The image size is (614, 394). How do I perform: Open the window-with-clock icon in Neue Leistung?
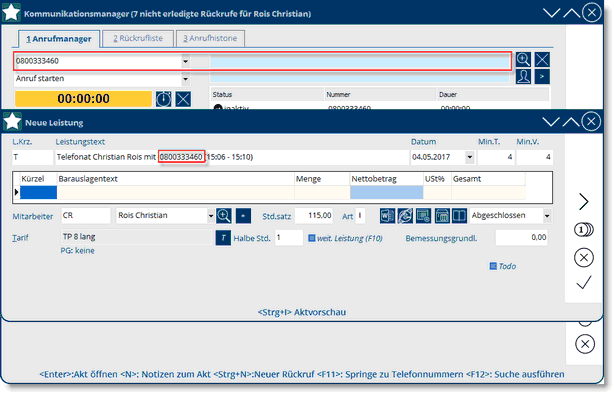[423, 216]
